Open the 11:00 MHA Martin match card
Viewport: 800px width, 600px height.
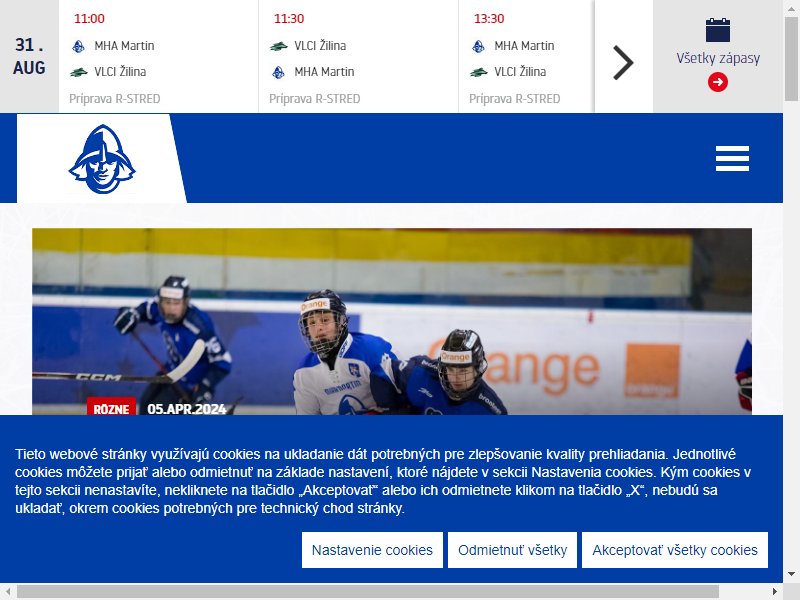click(158, 56)
